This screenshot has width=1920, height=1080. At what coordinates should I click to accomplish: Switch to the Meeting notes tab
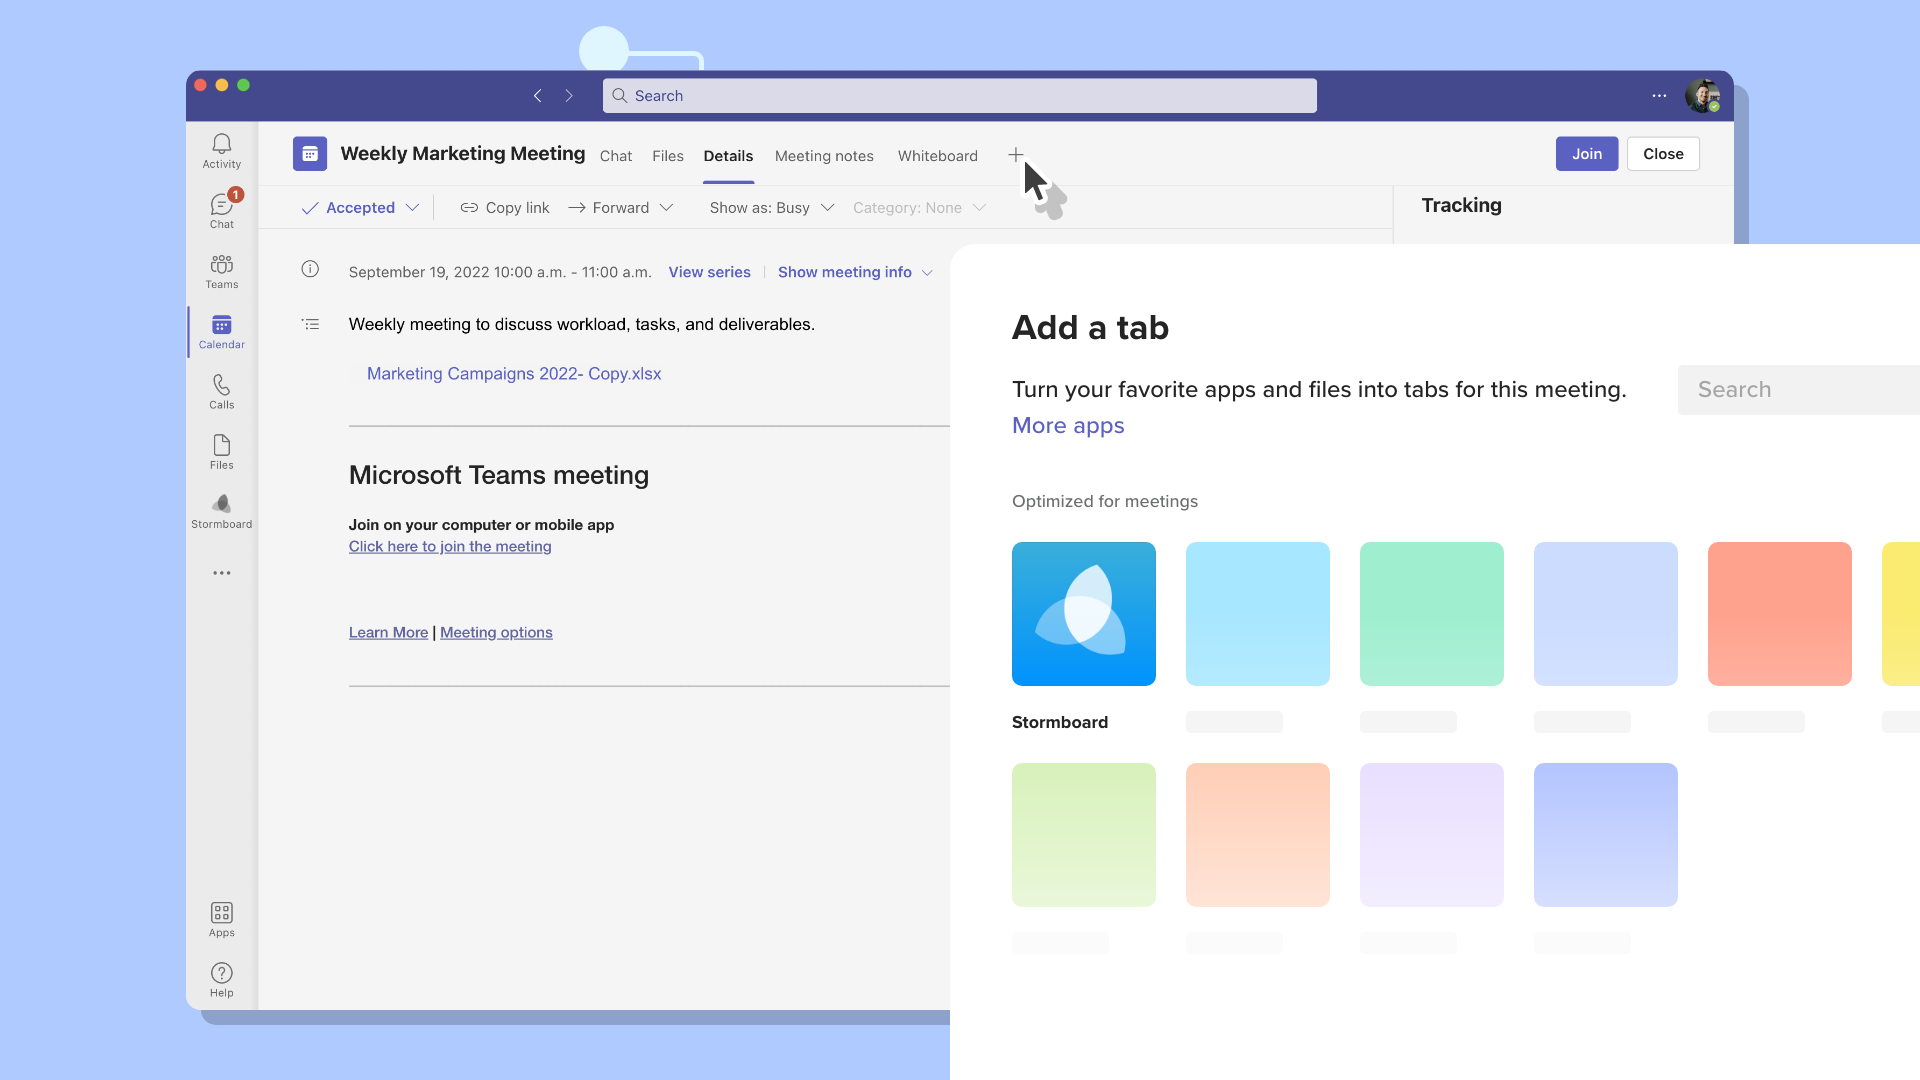824,156
